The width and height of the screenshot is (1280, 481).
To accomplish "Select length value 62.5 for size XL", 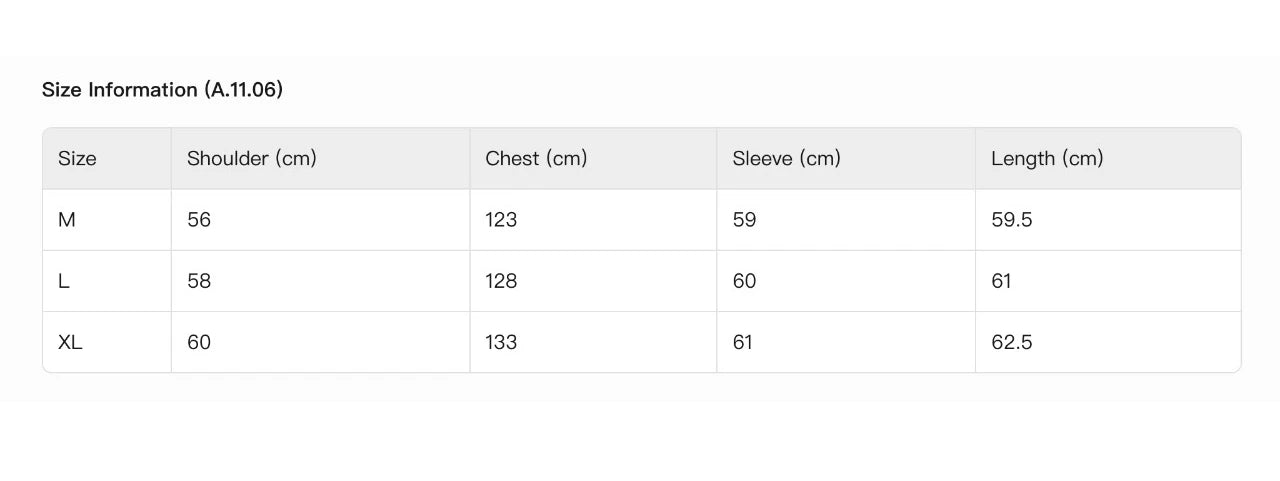I will [1011, 342].
